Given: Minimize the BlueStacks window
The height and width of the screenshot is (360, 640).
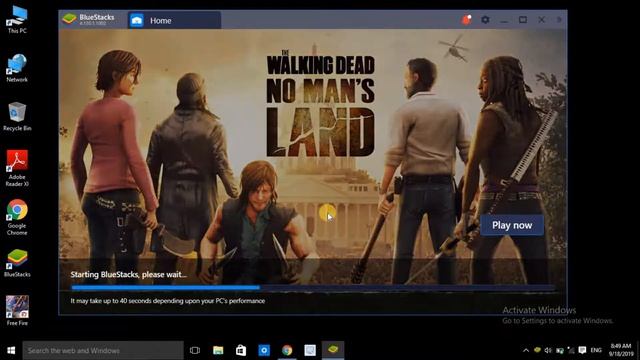Looking at the screenshot, I should point(504,20).
